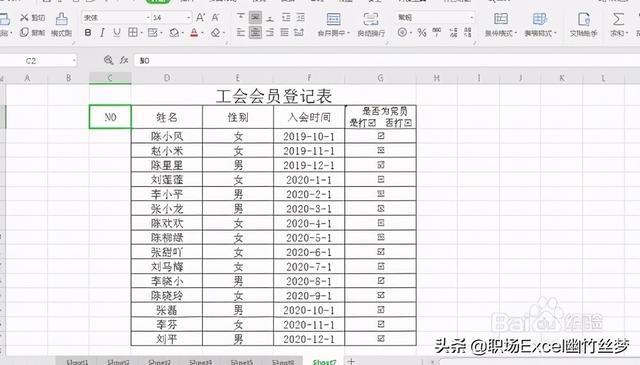The height and width of the screenshot is (365, 640).
Task: Click the decrease font size icon
Action: pos(215,18)
